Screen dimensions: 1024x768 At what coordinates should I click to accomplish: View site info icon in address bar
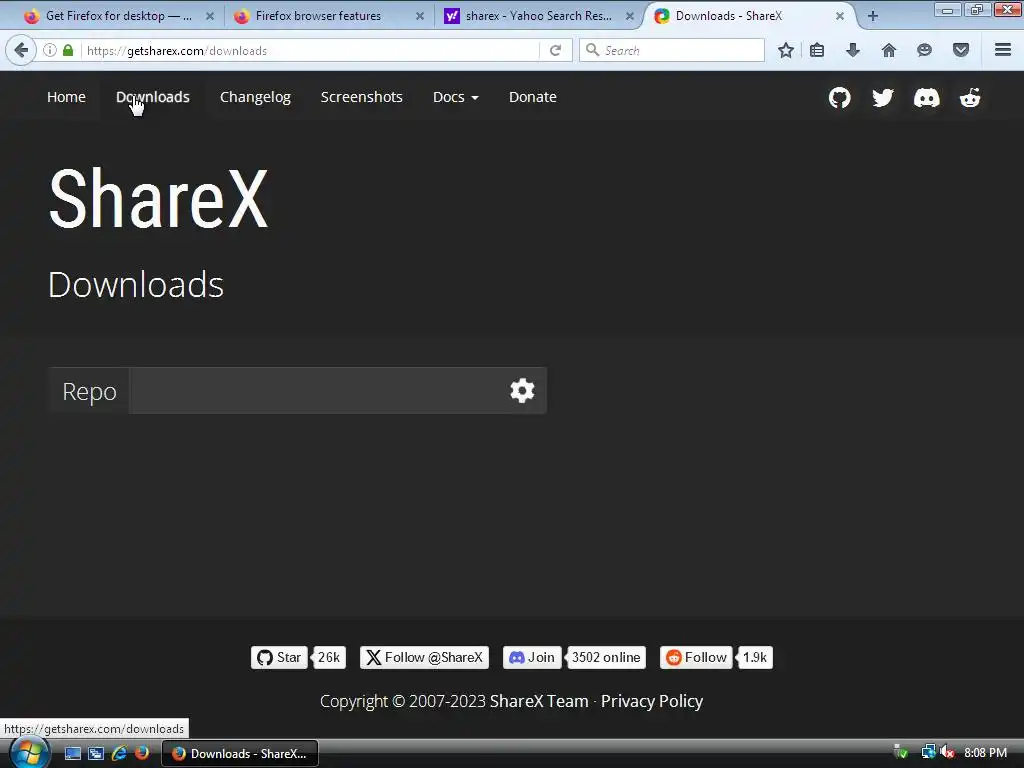click(x=50, y=50)
